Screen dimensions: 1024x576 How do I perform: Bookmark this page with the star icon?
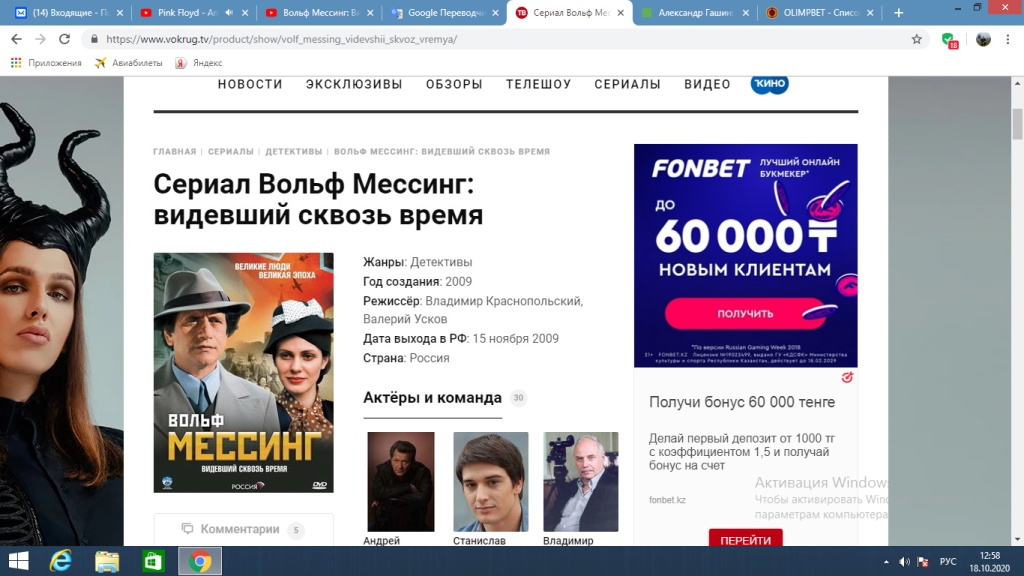point(917,39)
